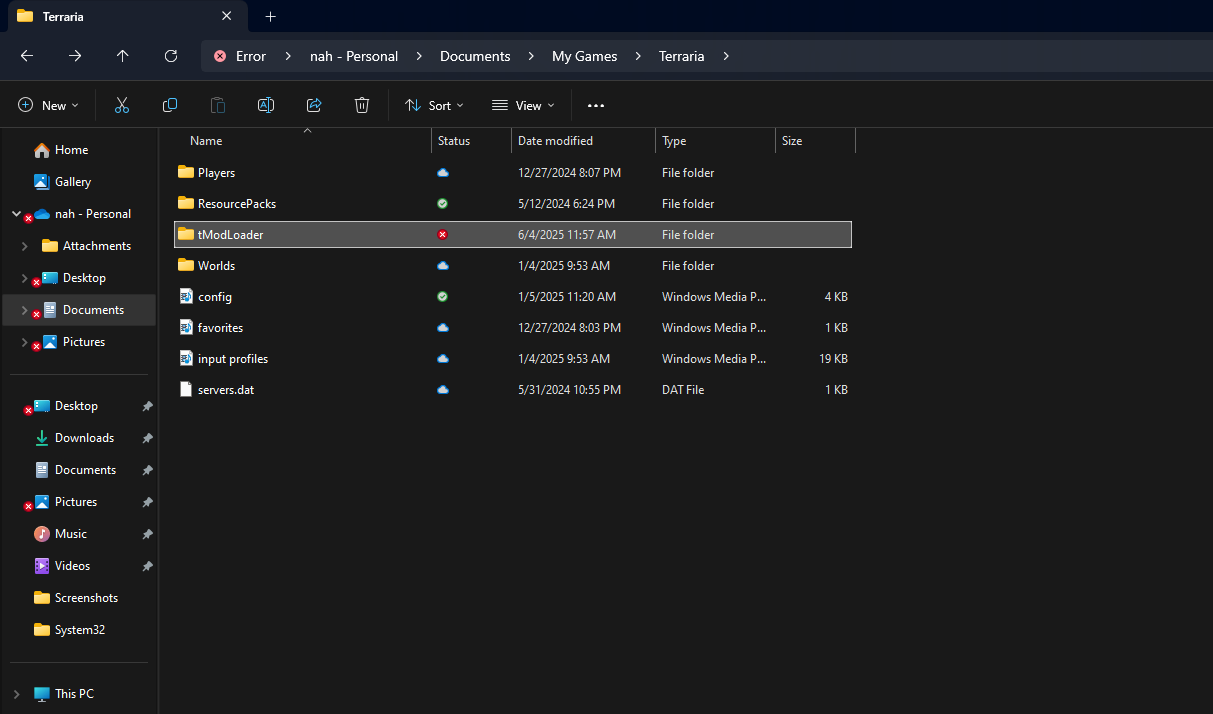The height and width of the screenshot is (714, 1213).
Task: Select the Worlds folder
Action: coord(216,266)
